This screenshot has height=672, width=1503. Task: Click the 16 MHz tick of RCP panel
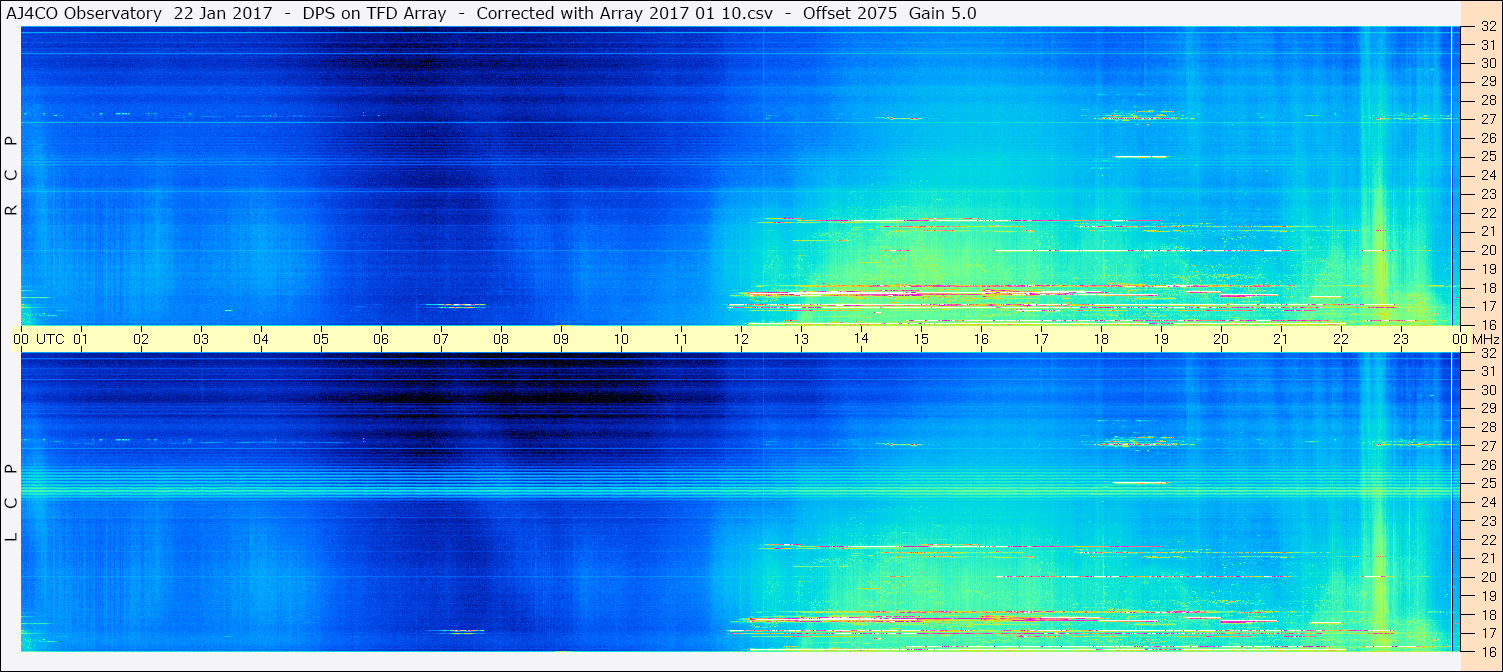coord(1487,325)
